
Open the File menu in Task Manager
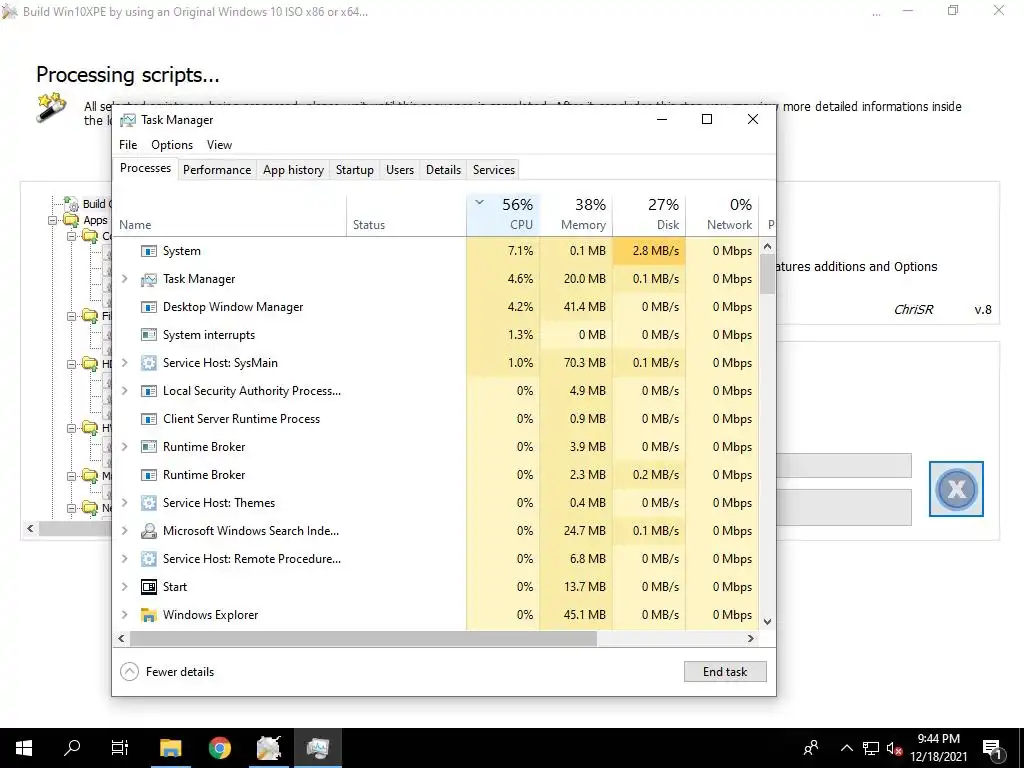[128, 145]
